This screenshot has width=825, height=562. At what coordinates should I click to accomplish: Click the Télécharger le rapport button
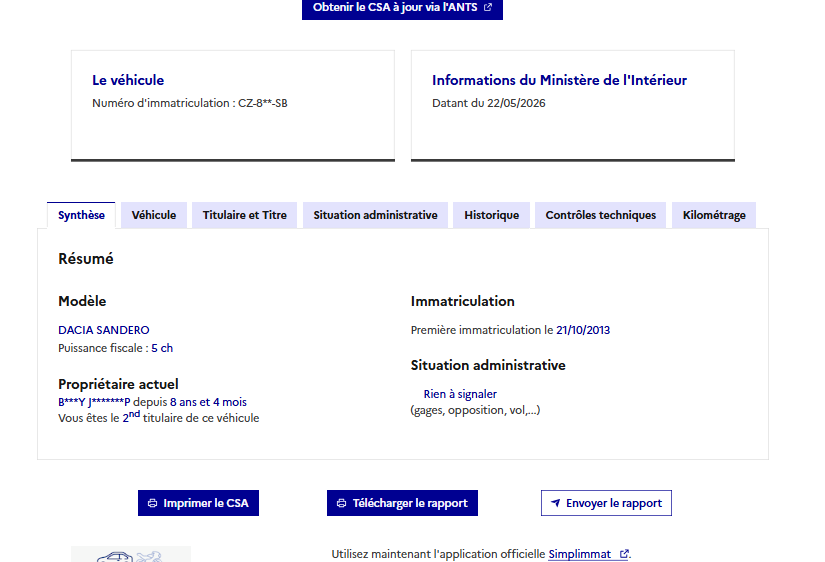[402, 503]
